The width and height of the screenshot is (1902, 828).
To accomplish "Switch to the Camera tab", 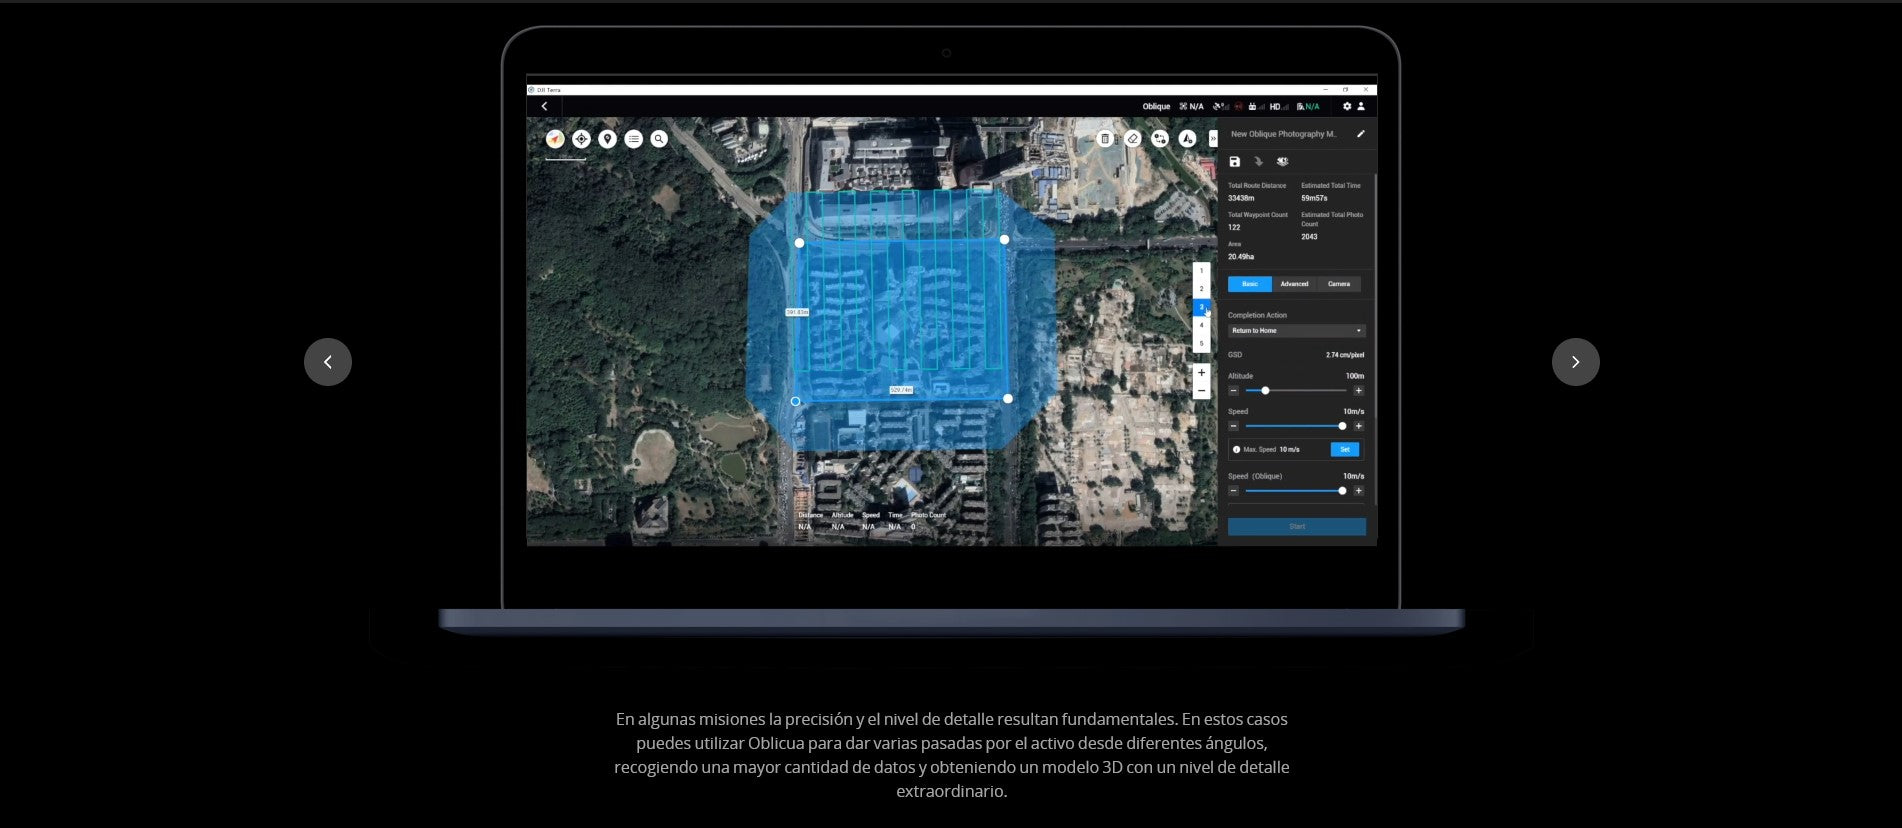I will click(1338, 284).
